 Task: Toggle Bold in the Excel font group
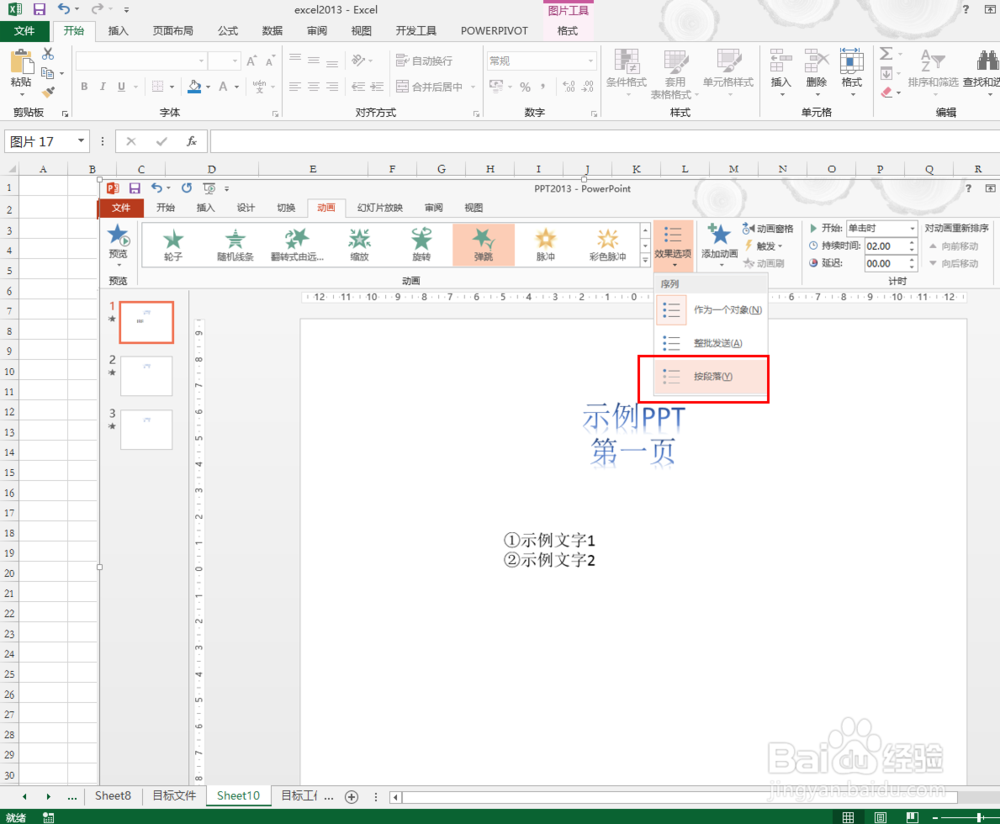(84, 86)
